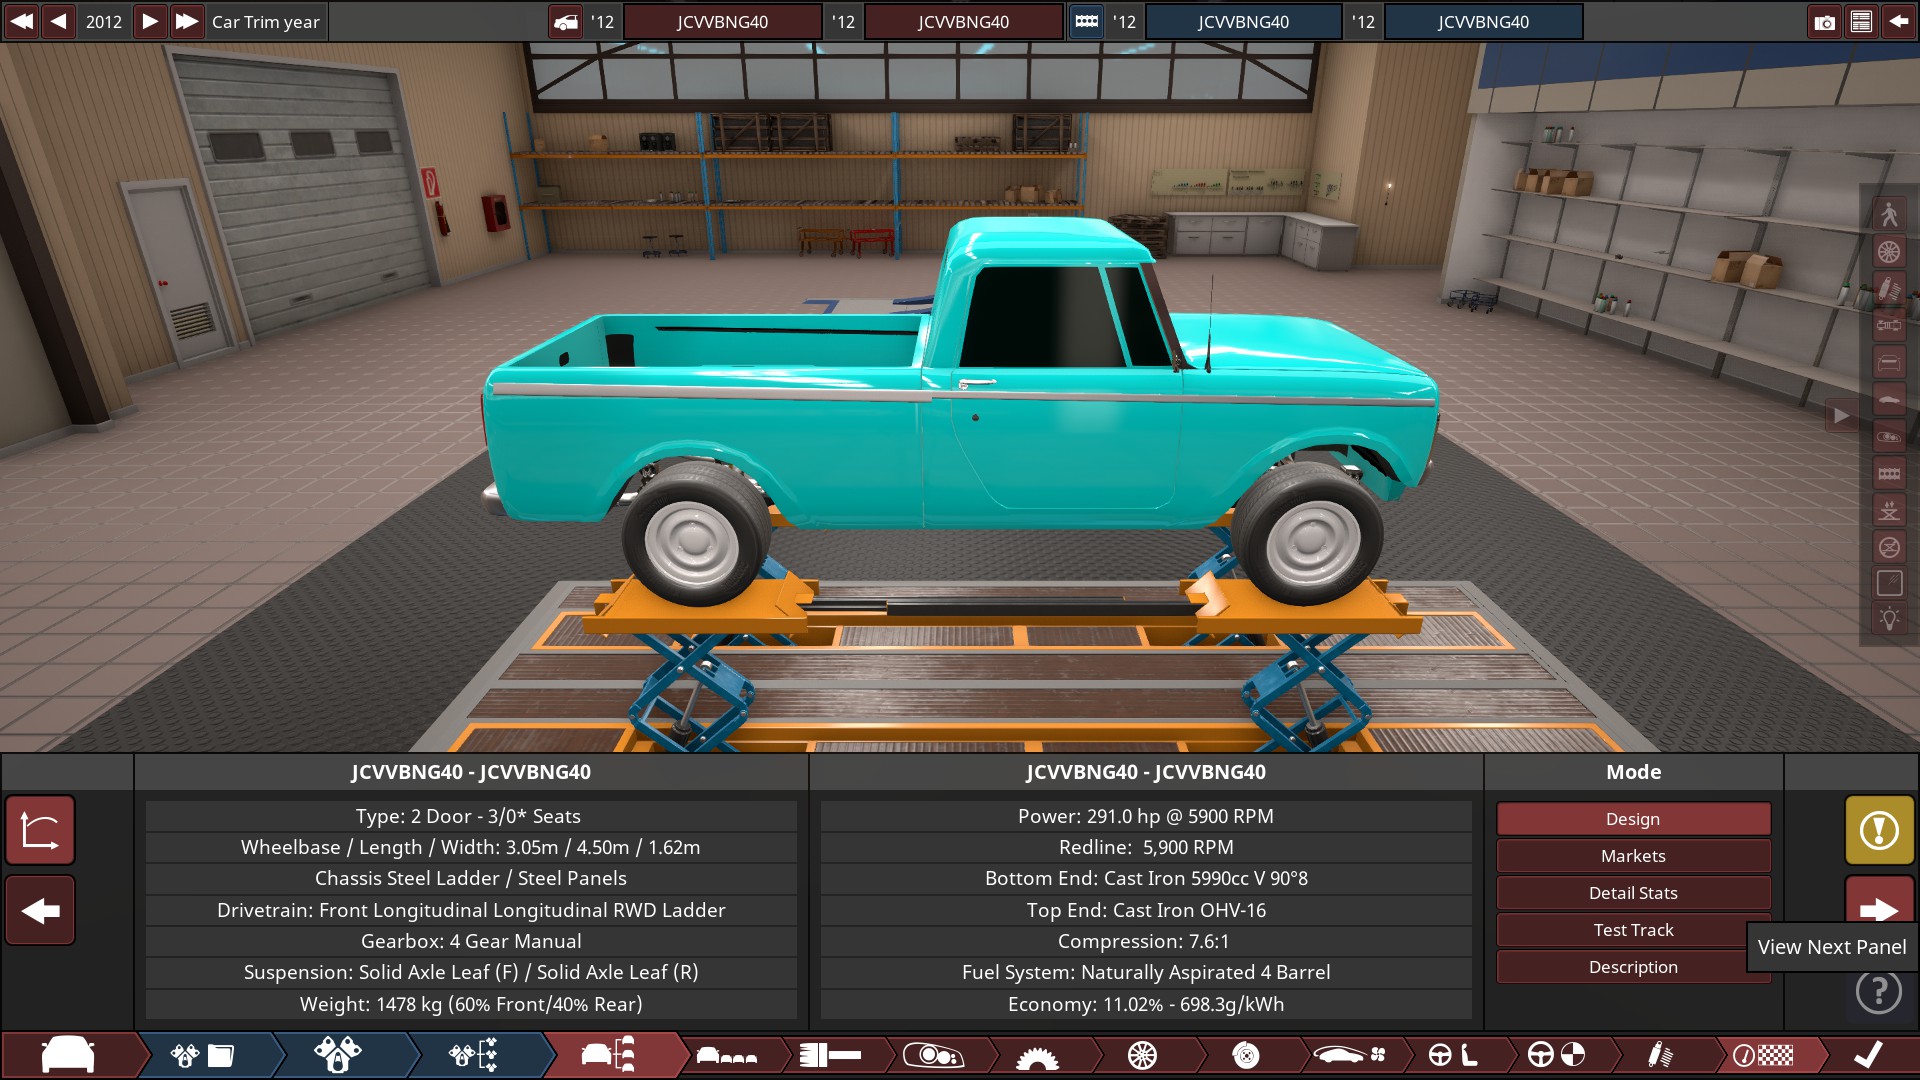Jump back to the earliest trim year
The width and height of the screenshot is (1920, 1080).
pyautogui.click(x=21, y=21)
